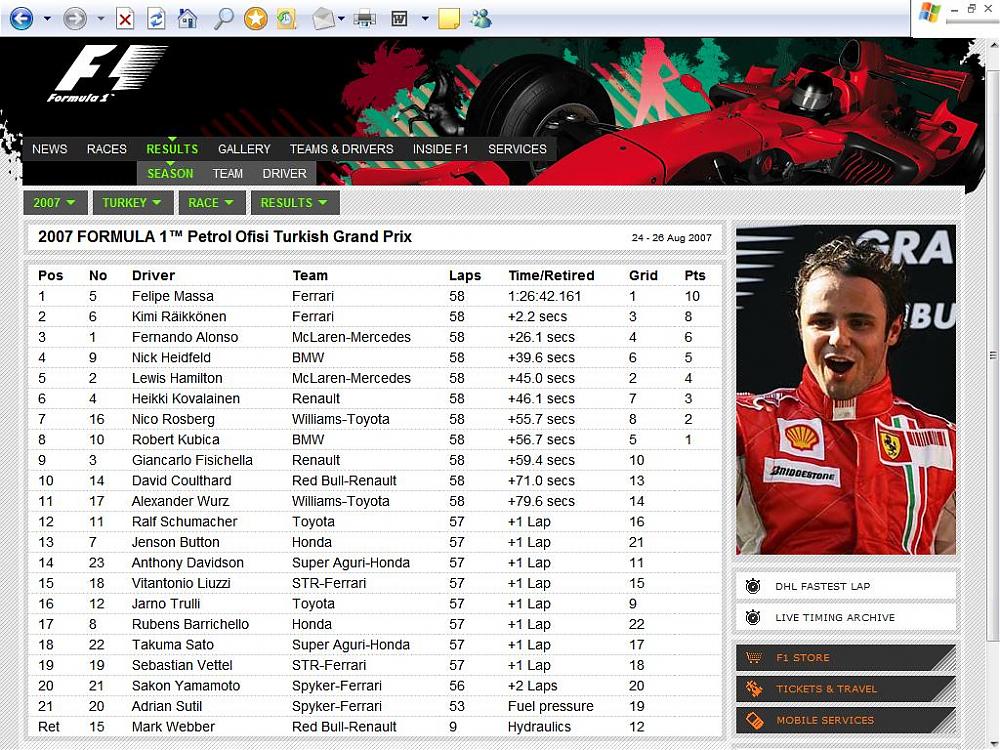Click the Formula 1 logo

90,75
